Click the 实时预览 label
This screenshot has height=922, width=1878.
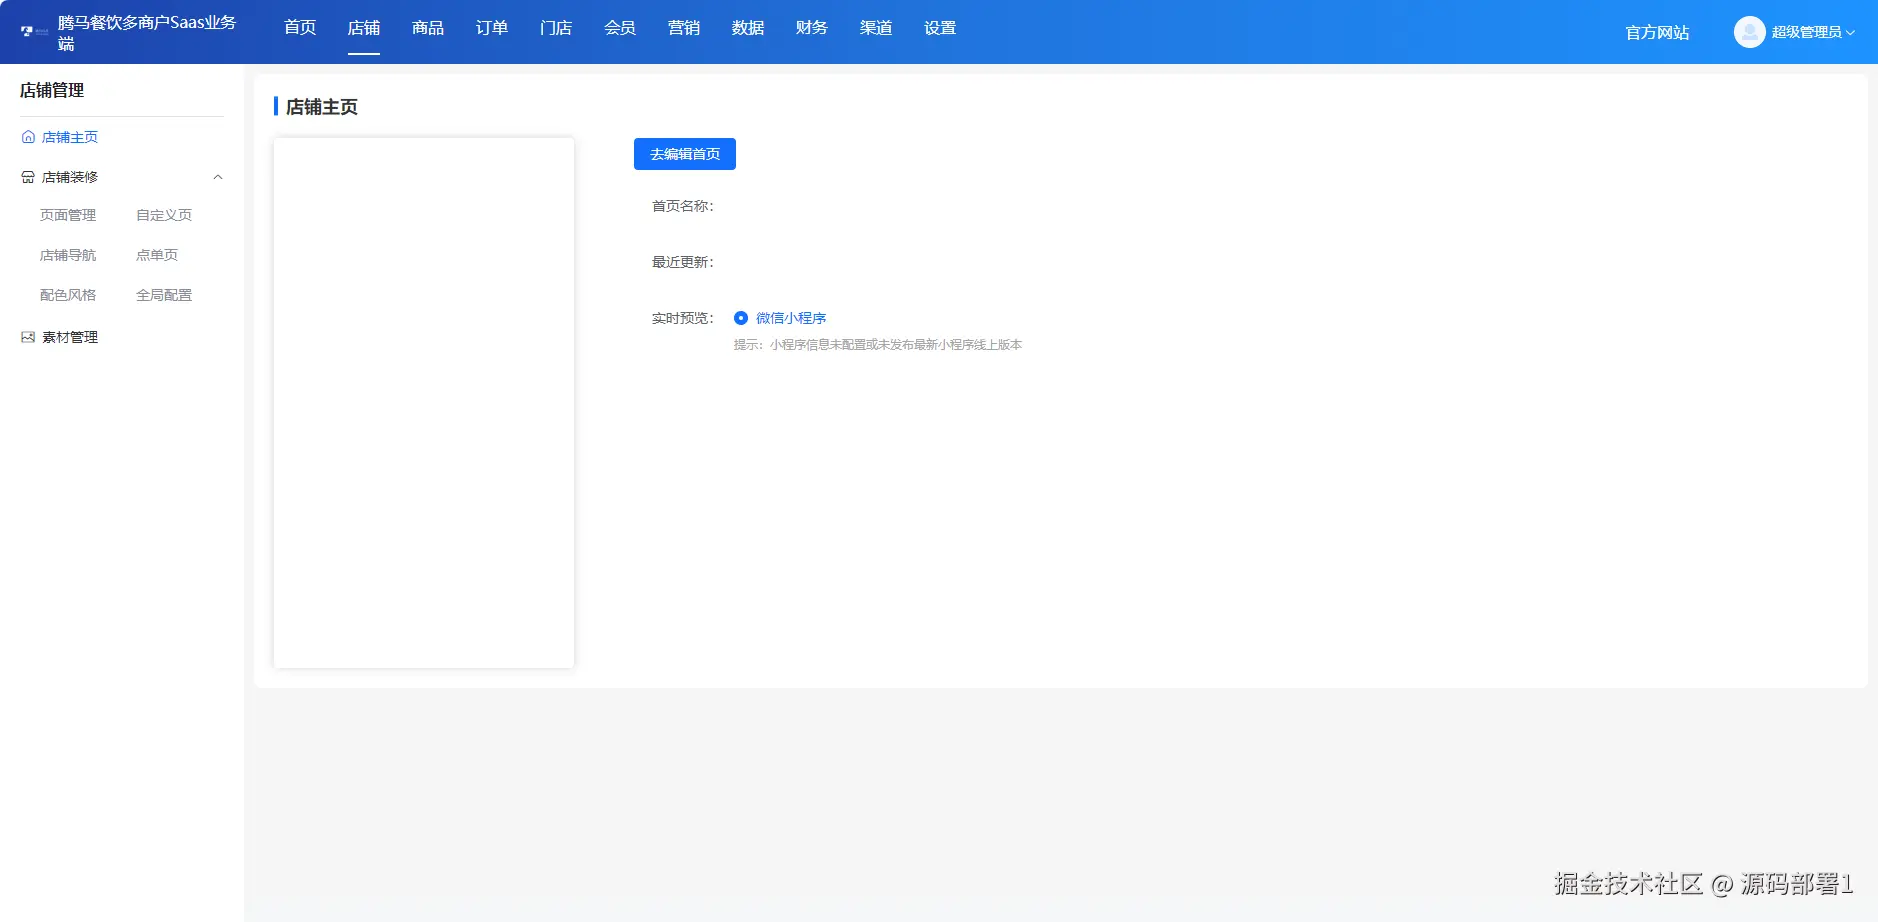pyautogui.click(x=683, y=318)
